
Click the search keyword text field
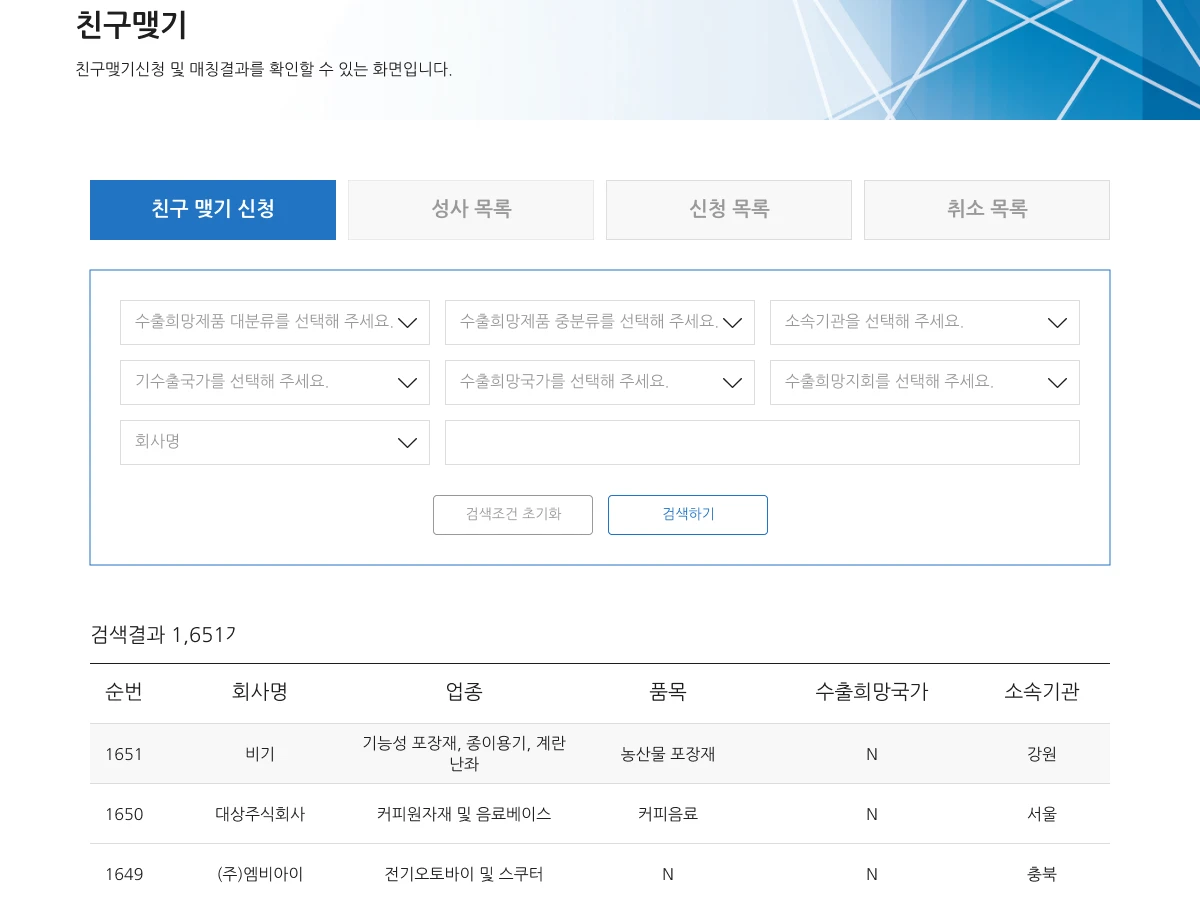click(762, 442)
